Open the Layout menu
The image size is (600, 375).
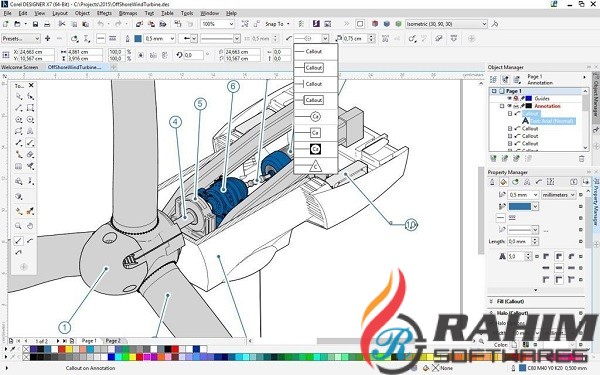point(60,13)
